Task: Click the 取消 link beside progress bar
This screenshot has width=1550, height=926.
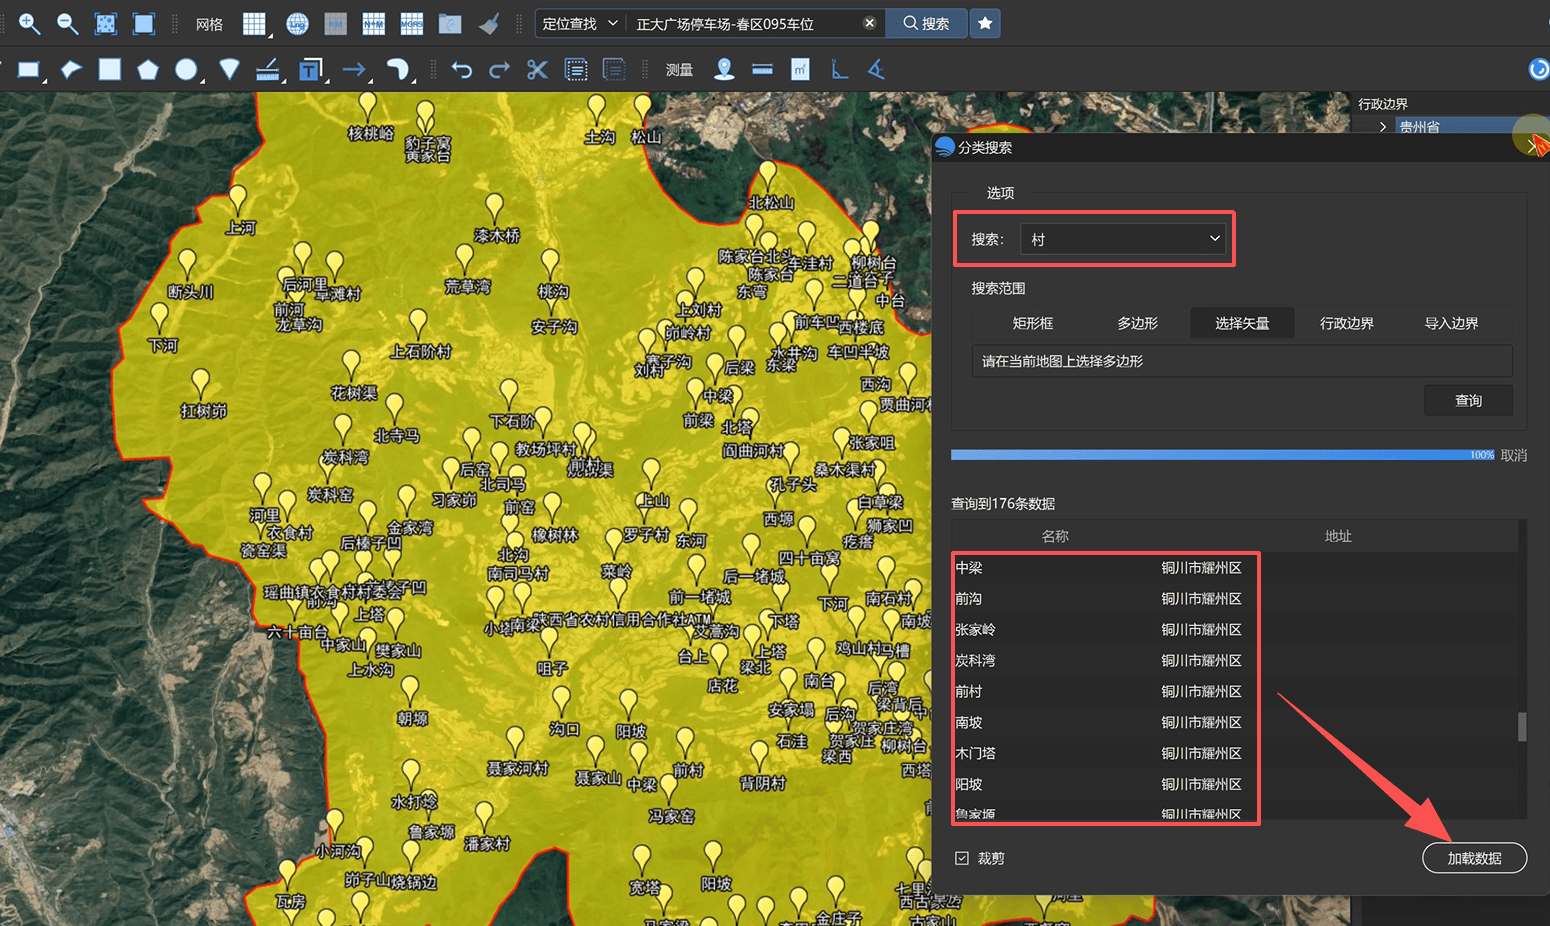Action: 1513,455
